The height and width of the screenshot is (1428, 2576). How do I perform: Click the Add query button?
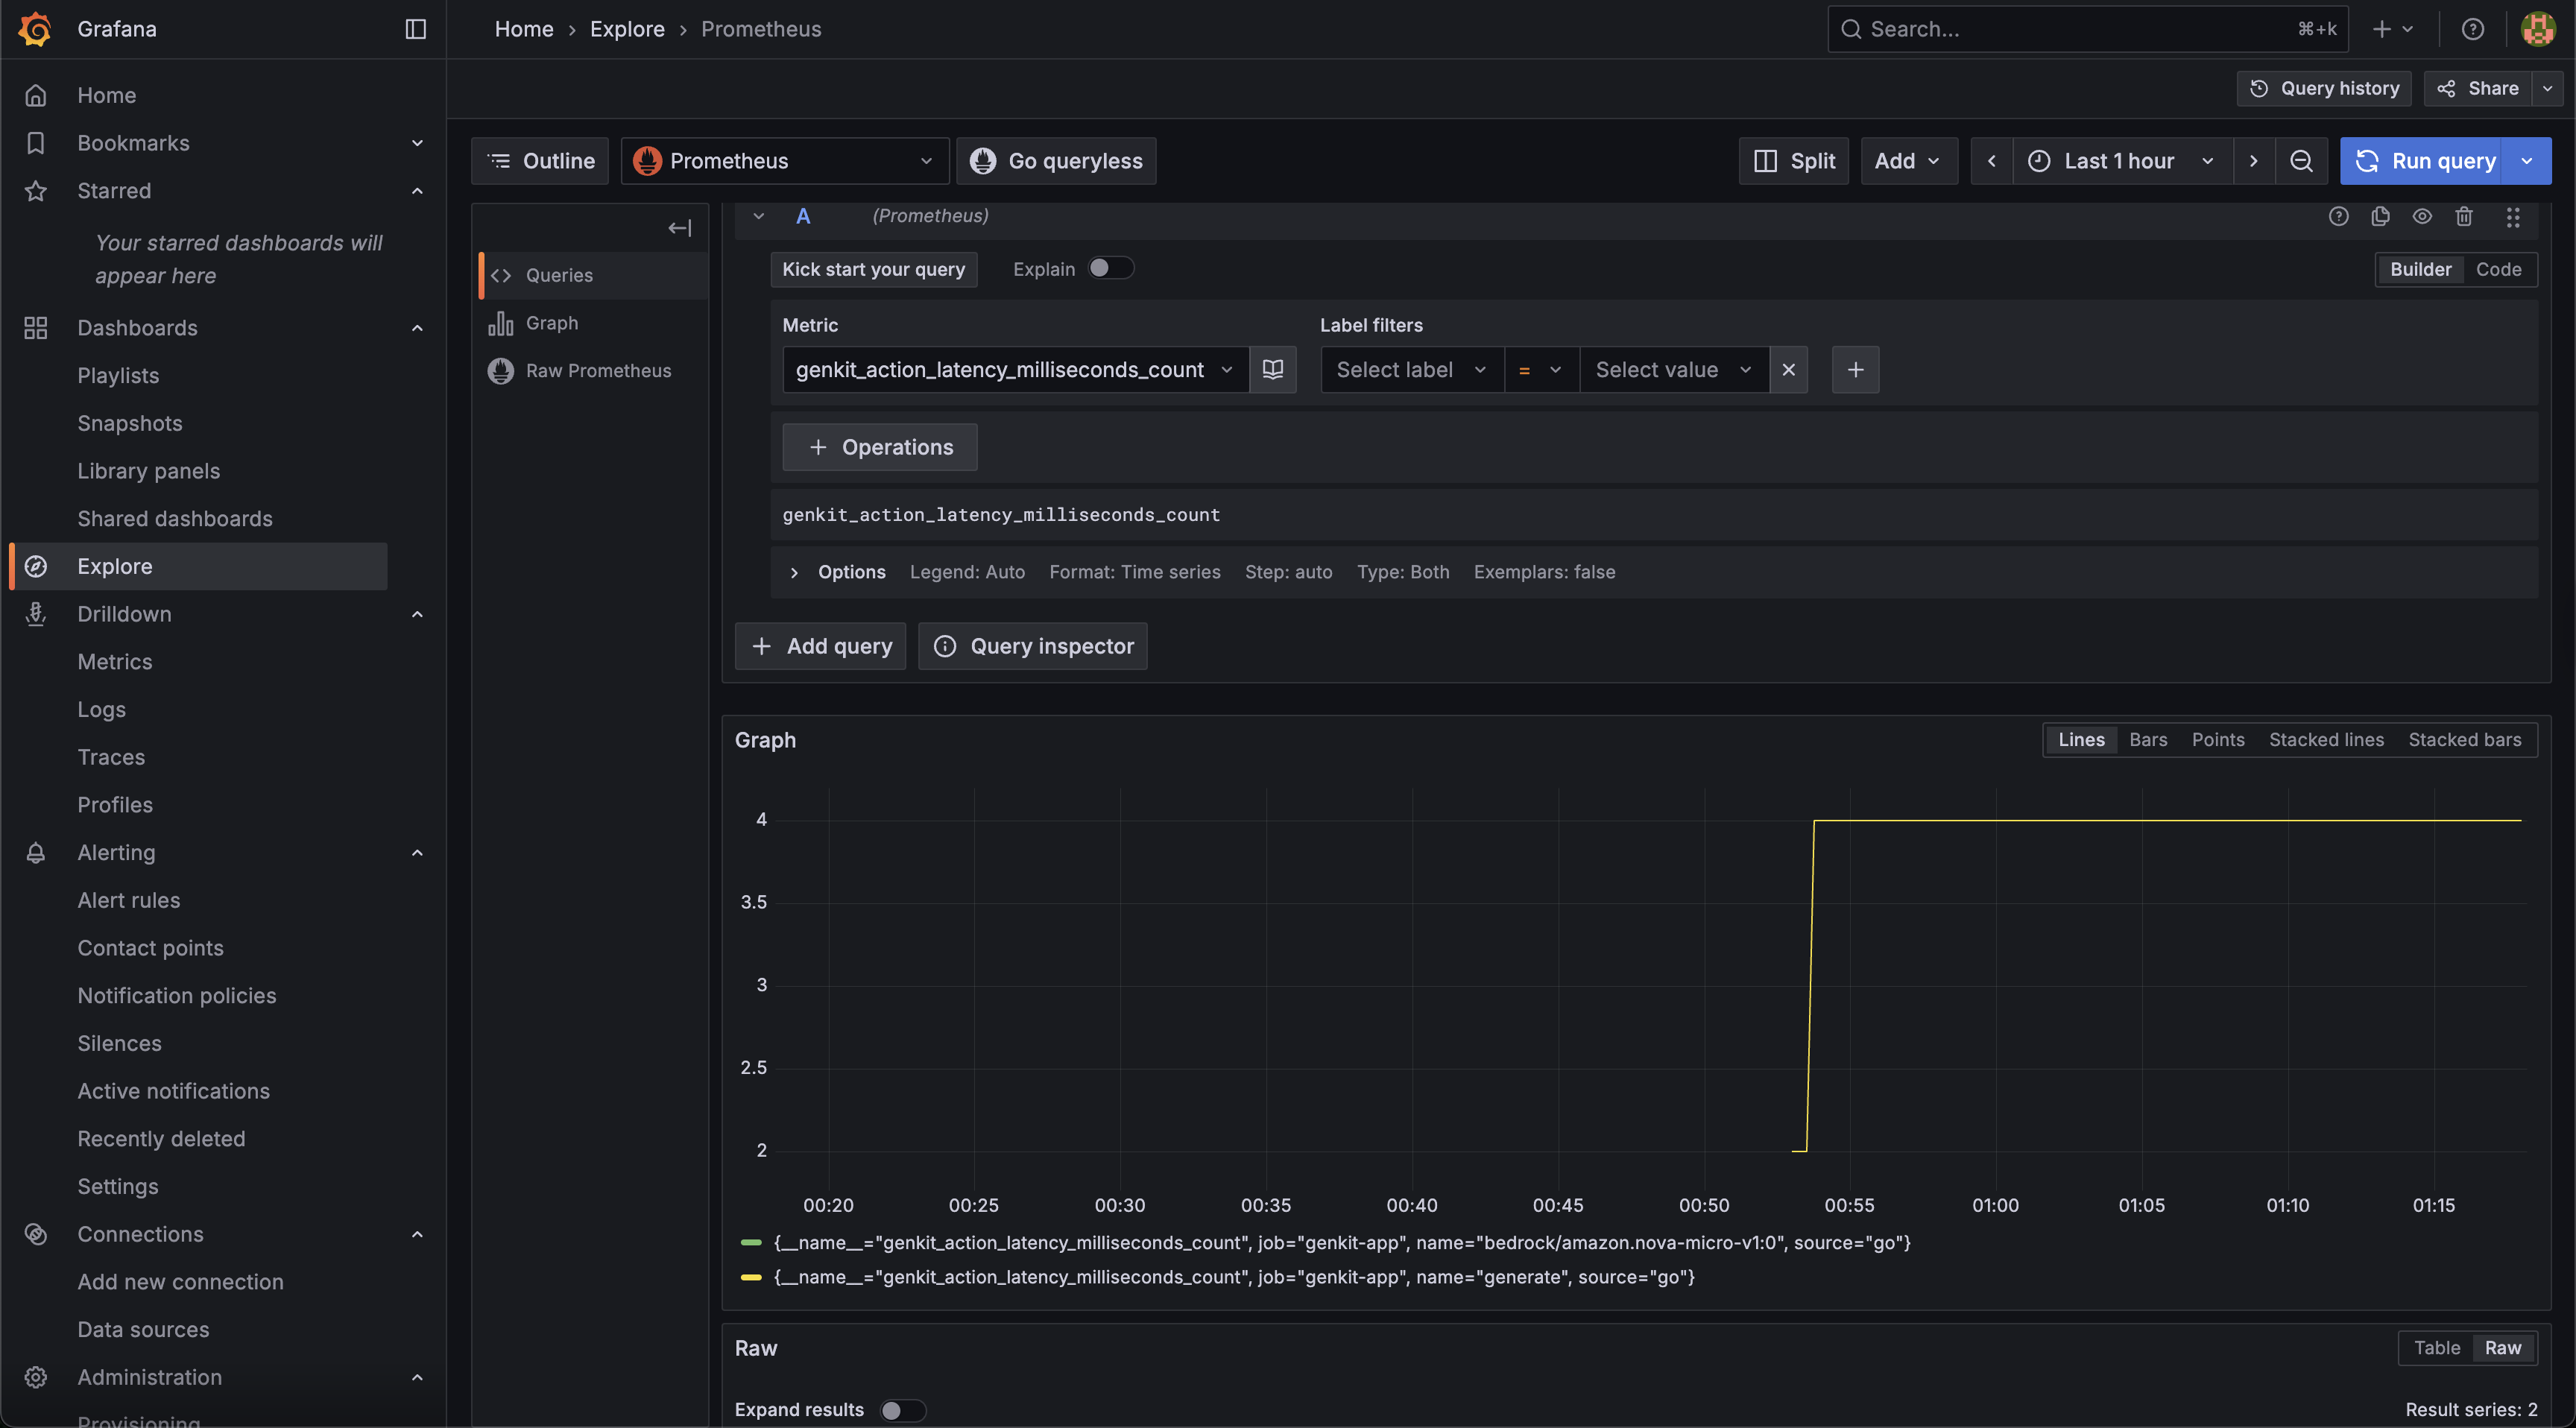(820, 646)
